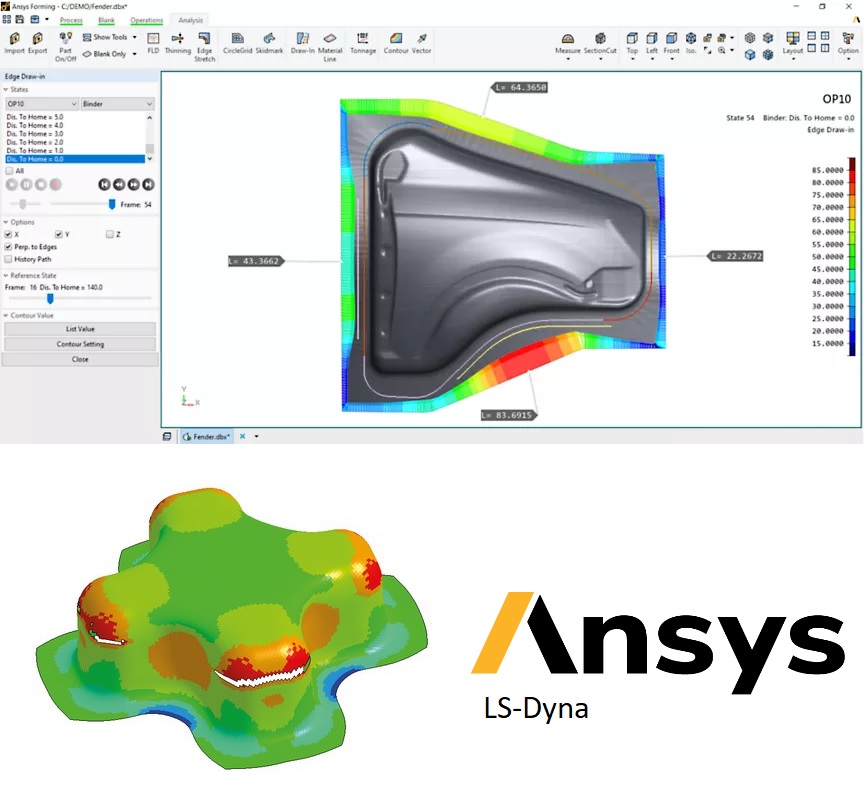Uncheck the X direction checkbox
The width and height of the screenshot is (866, 806).
tap(8, 234)
